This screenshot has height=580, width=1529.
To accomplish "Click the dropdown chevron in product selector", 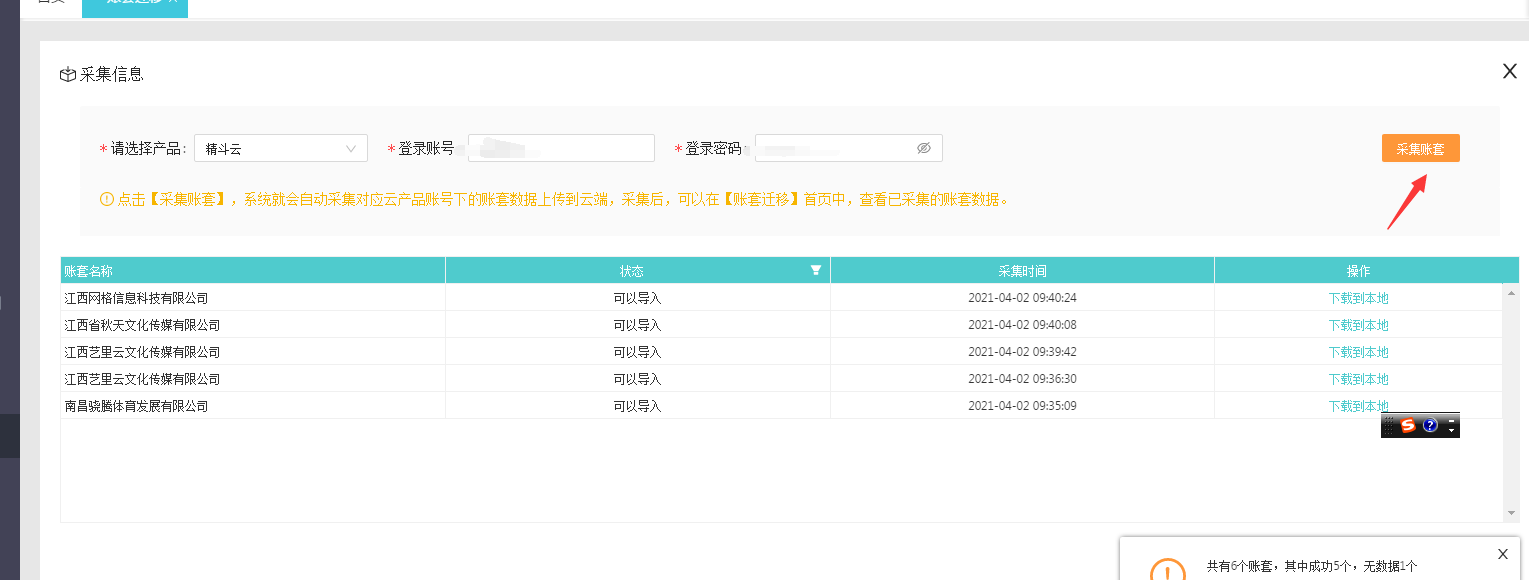I will [x=351, y=148].
